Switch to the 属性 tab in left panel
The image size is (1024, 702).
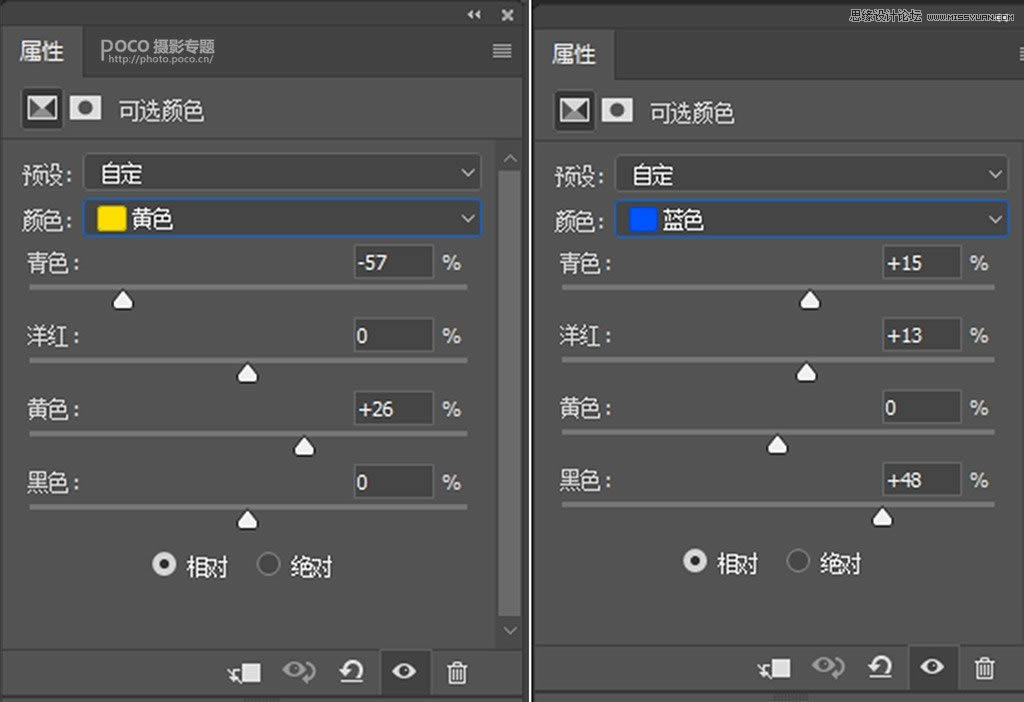42,52
